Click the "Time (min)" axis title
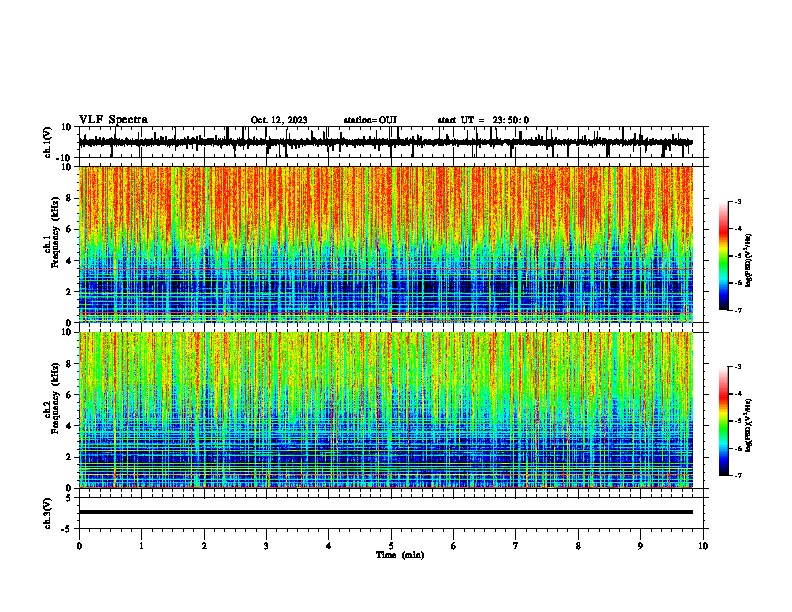The width and height of the screenshot is (792, 612). (x=400, y=555)
